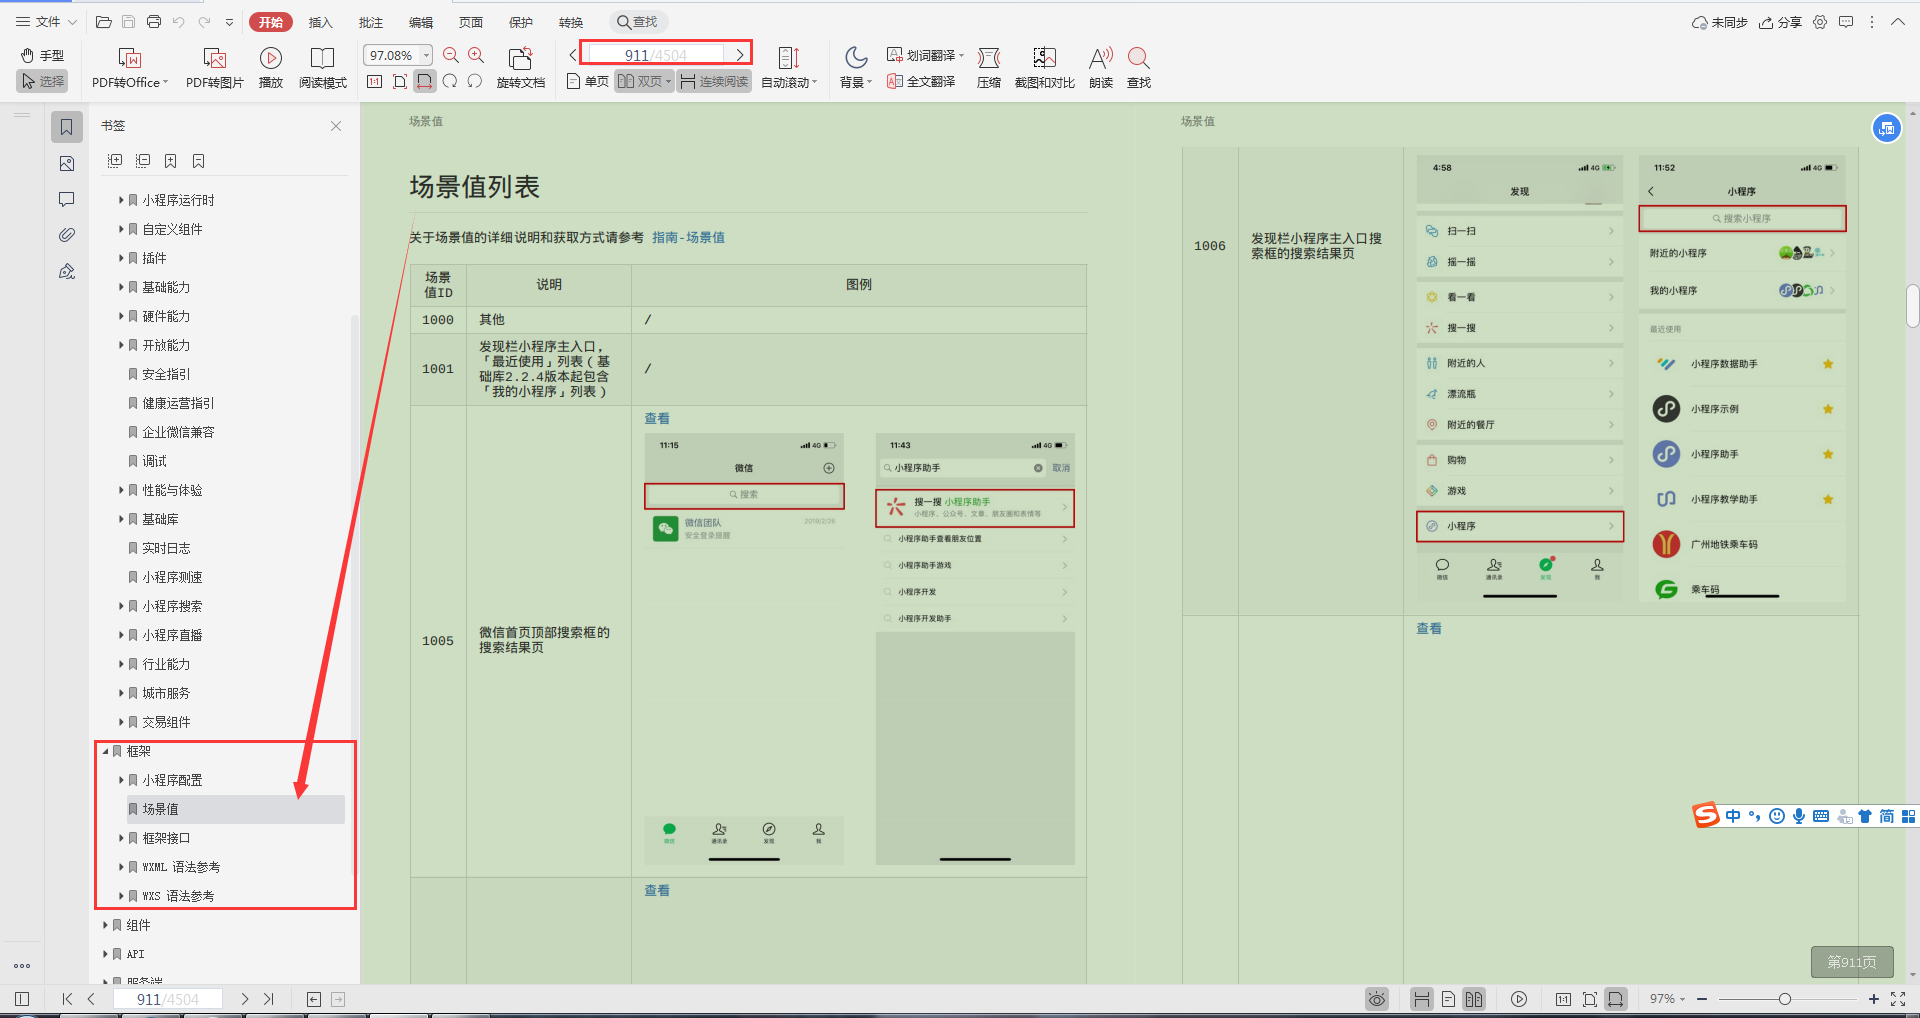Adjust the zoom slider in status bar
Image resolution: width=1920 pixels, height=1018 pixels.
[x=1784, y=999]
